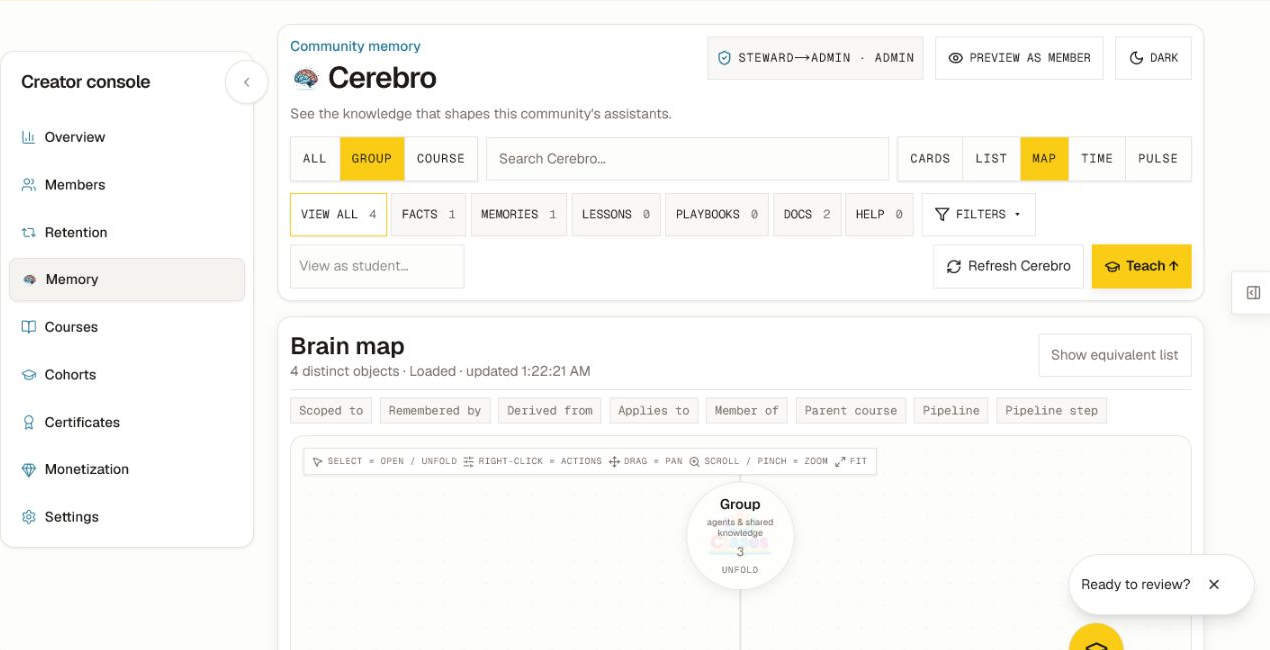The height and width of the screenshot is (650, 1270).
Task: Switch scope to COURSE
Action: click(441, 158)
